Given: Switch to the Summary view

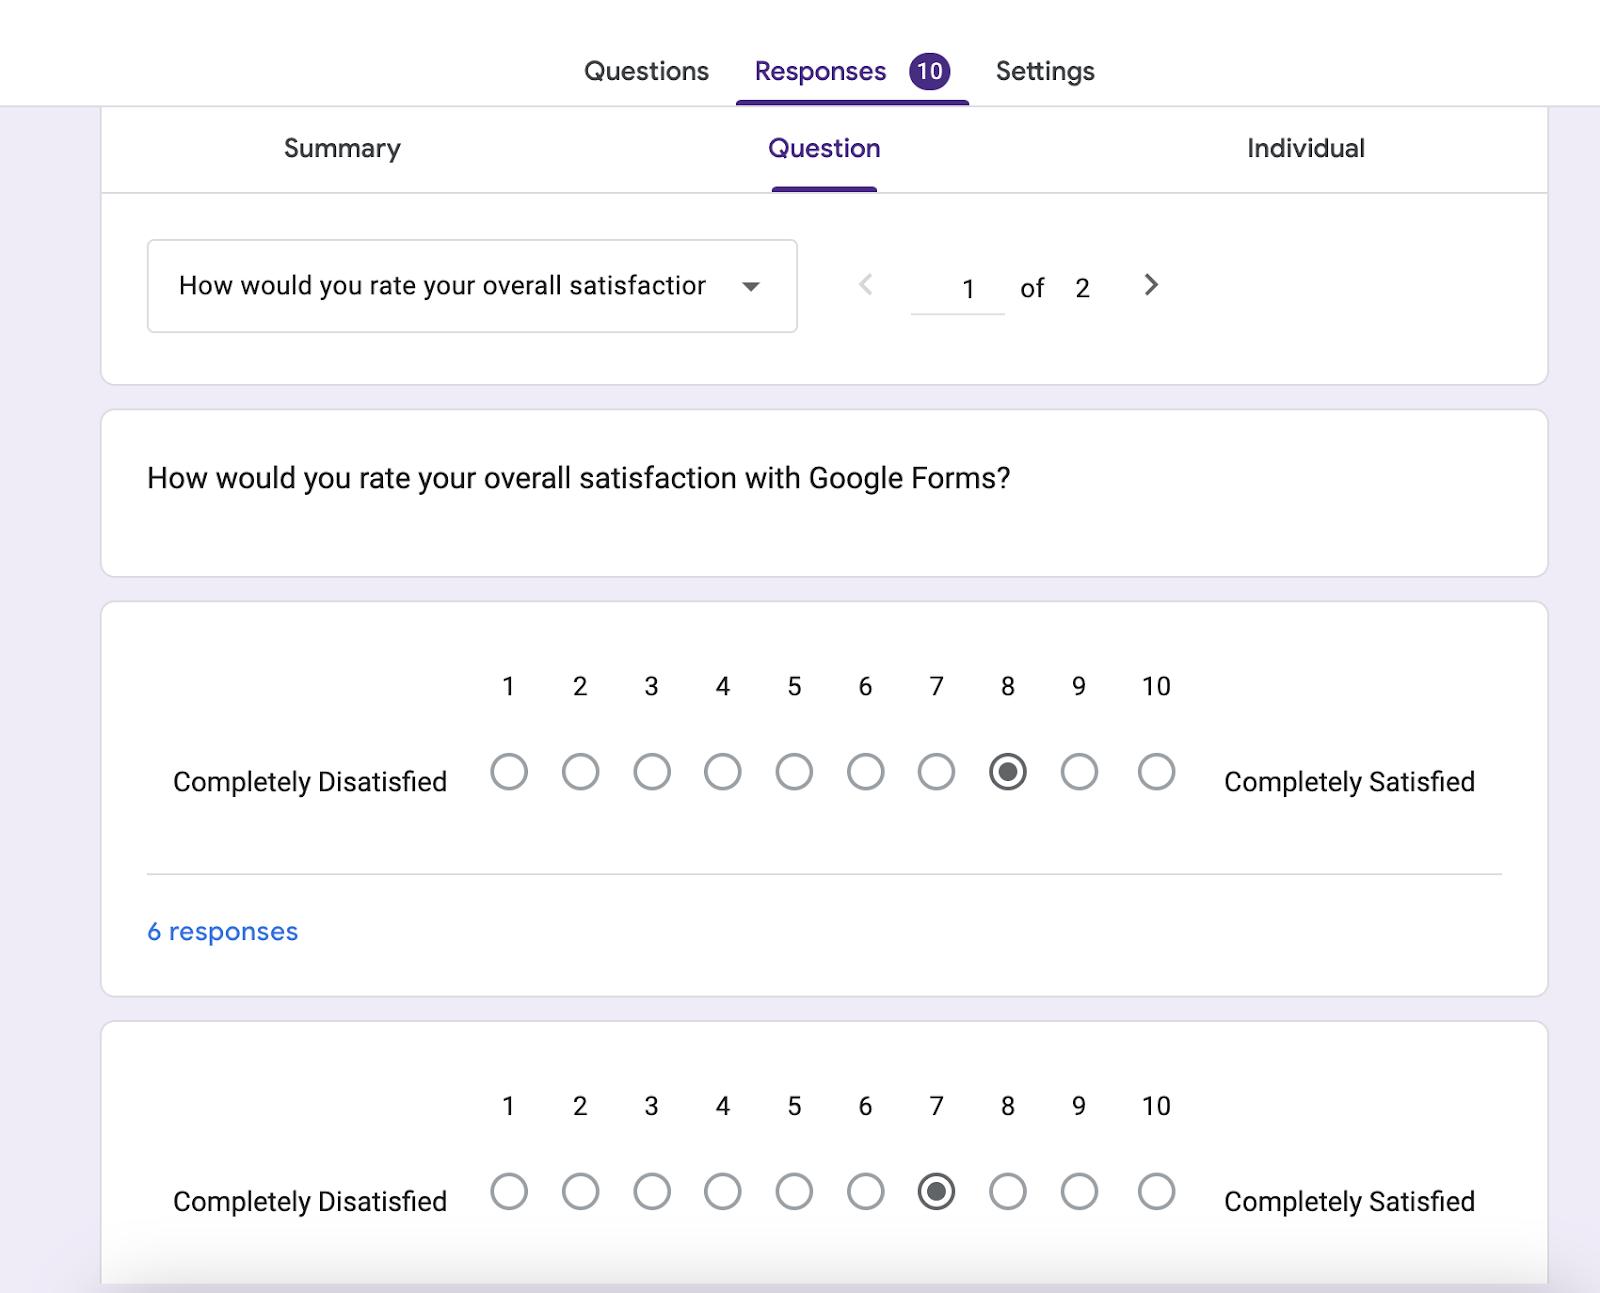Looking at the screenshot, I should pyautogui.click(x=342, y=149).
